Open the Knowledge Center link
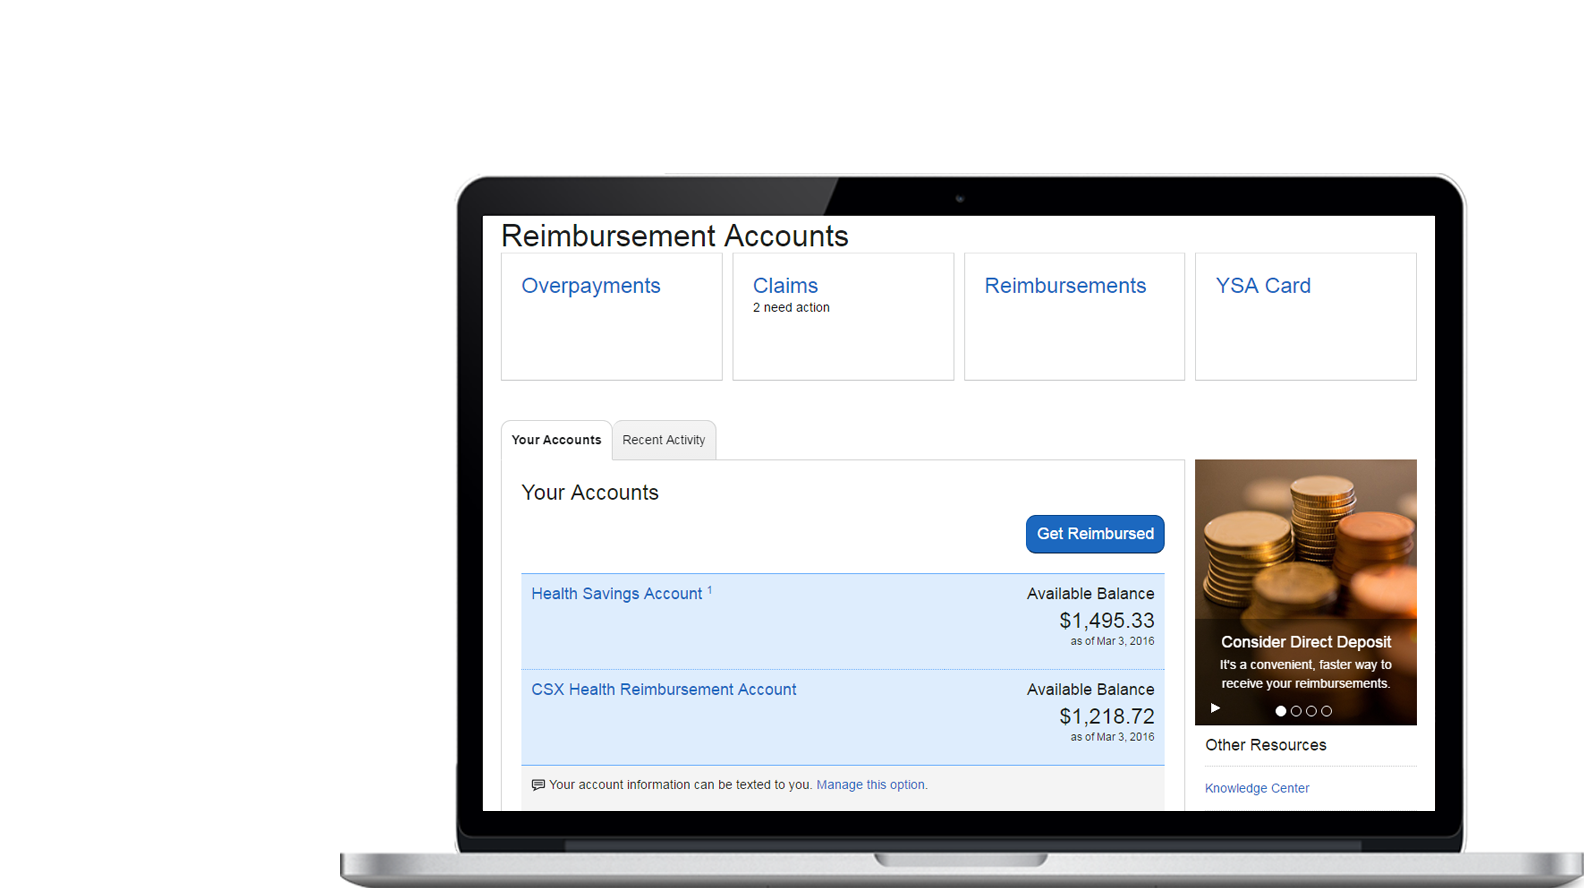 [x=1257, y=788]
